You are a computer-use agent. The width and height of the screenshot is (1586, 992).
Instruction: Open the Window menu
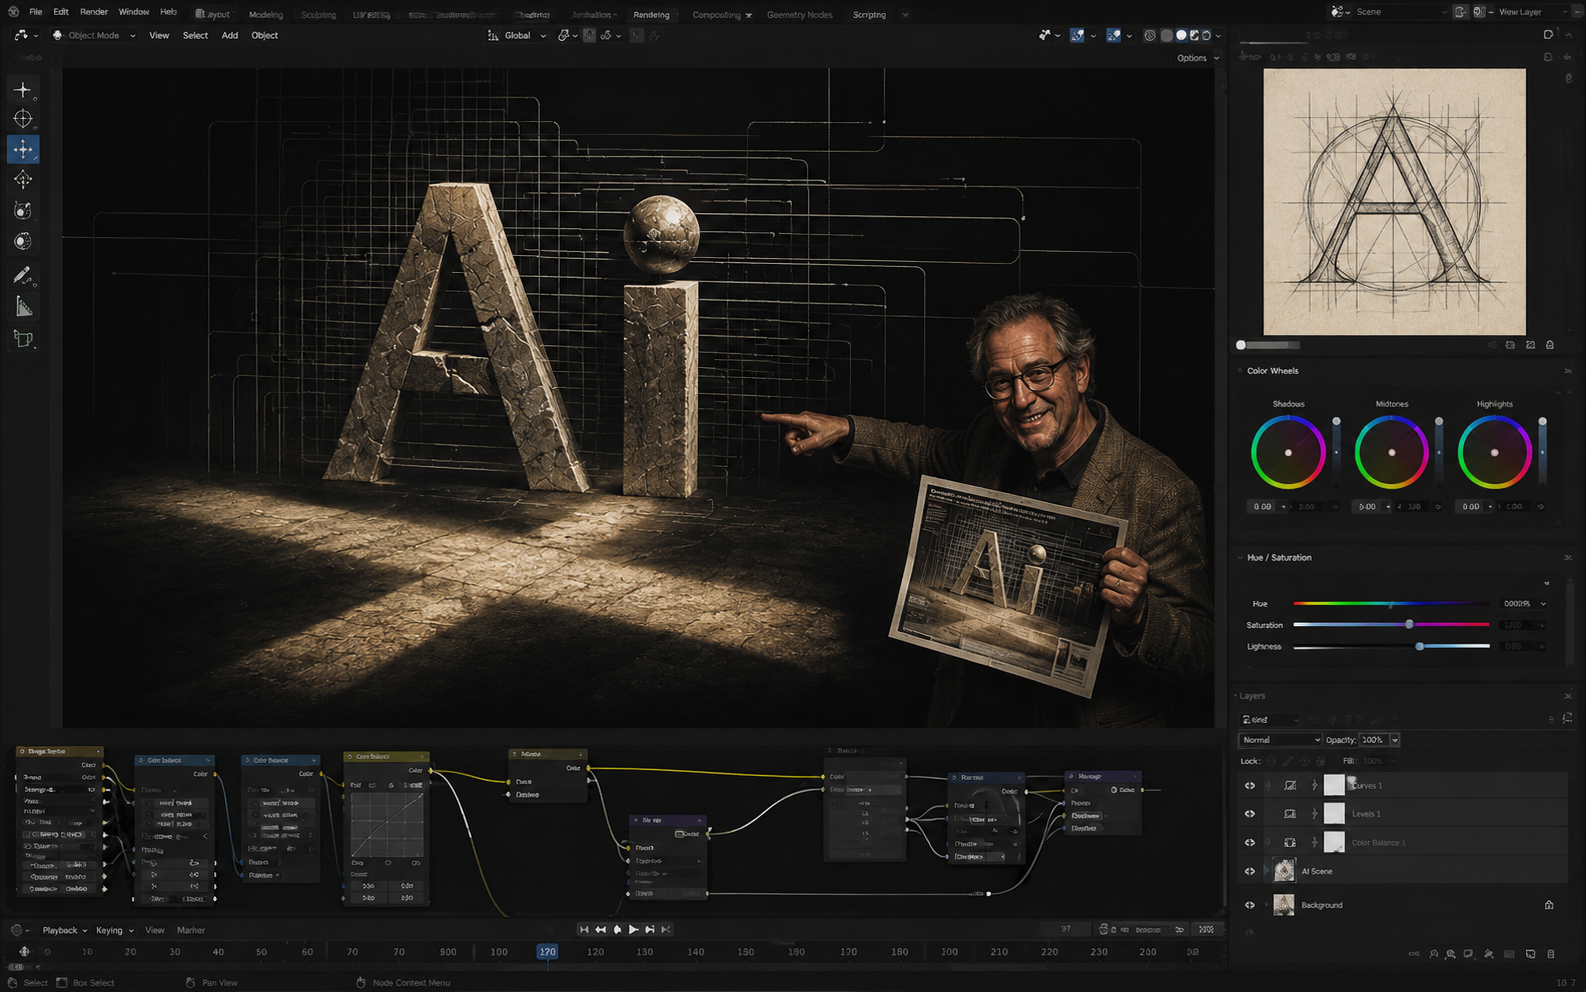click(134, 12)
